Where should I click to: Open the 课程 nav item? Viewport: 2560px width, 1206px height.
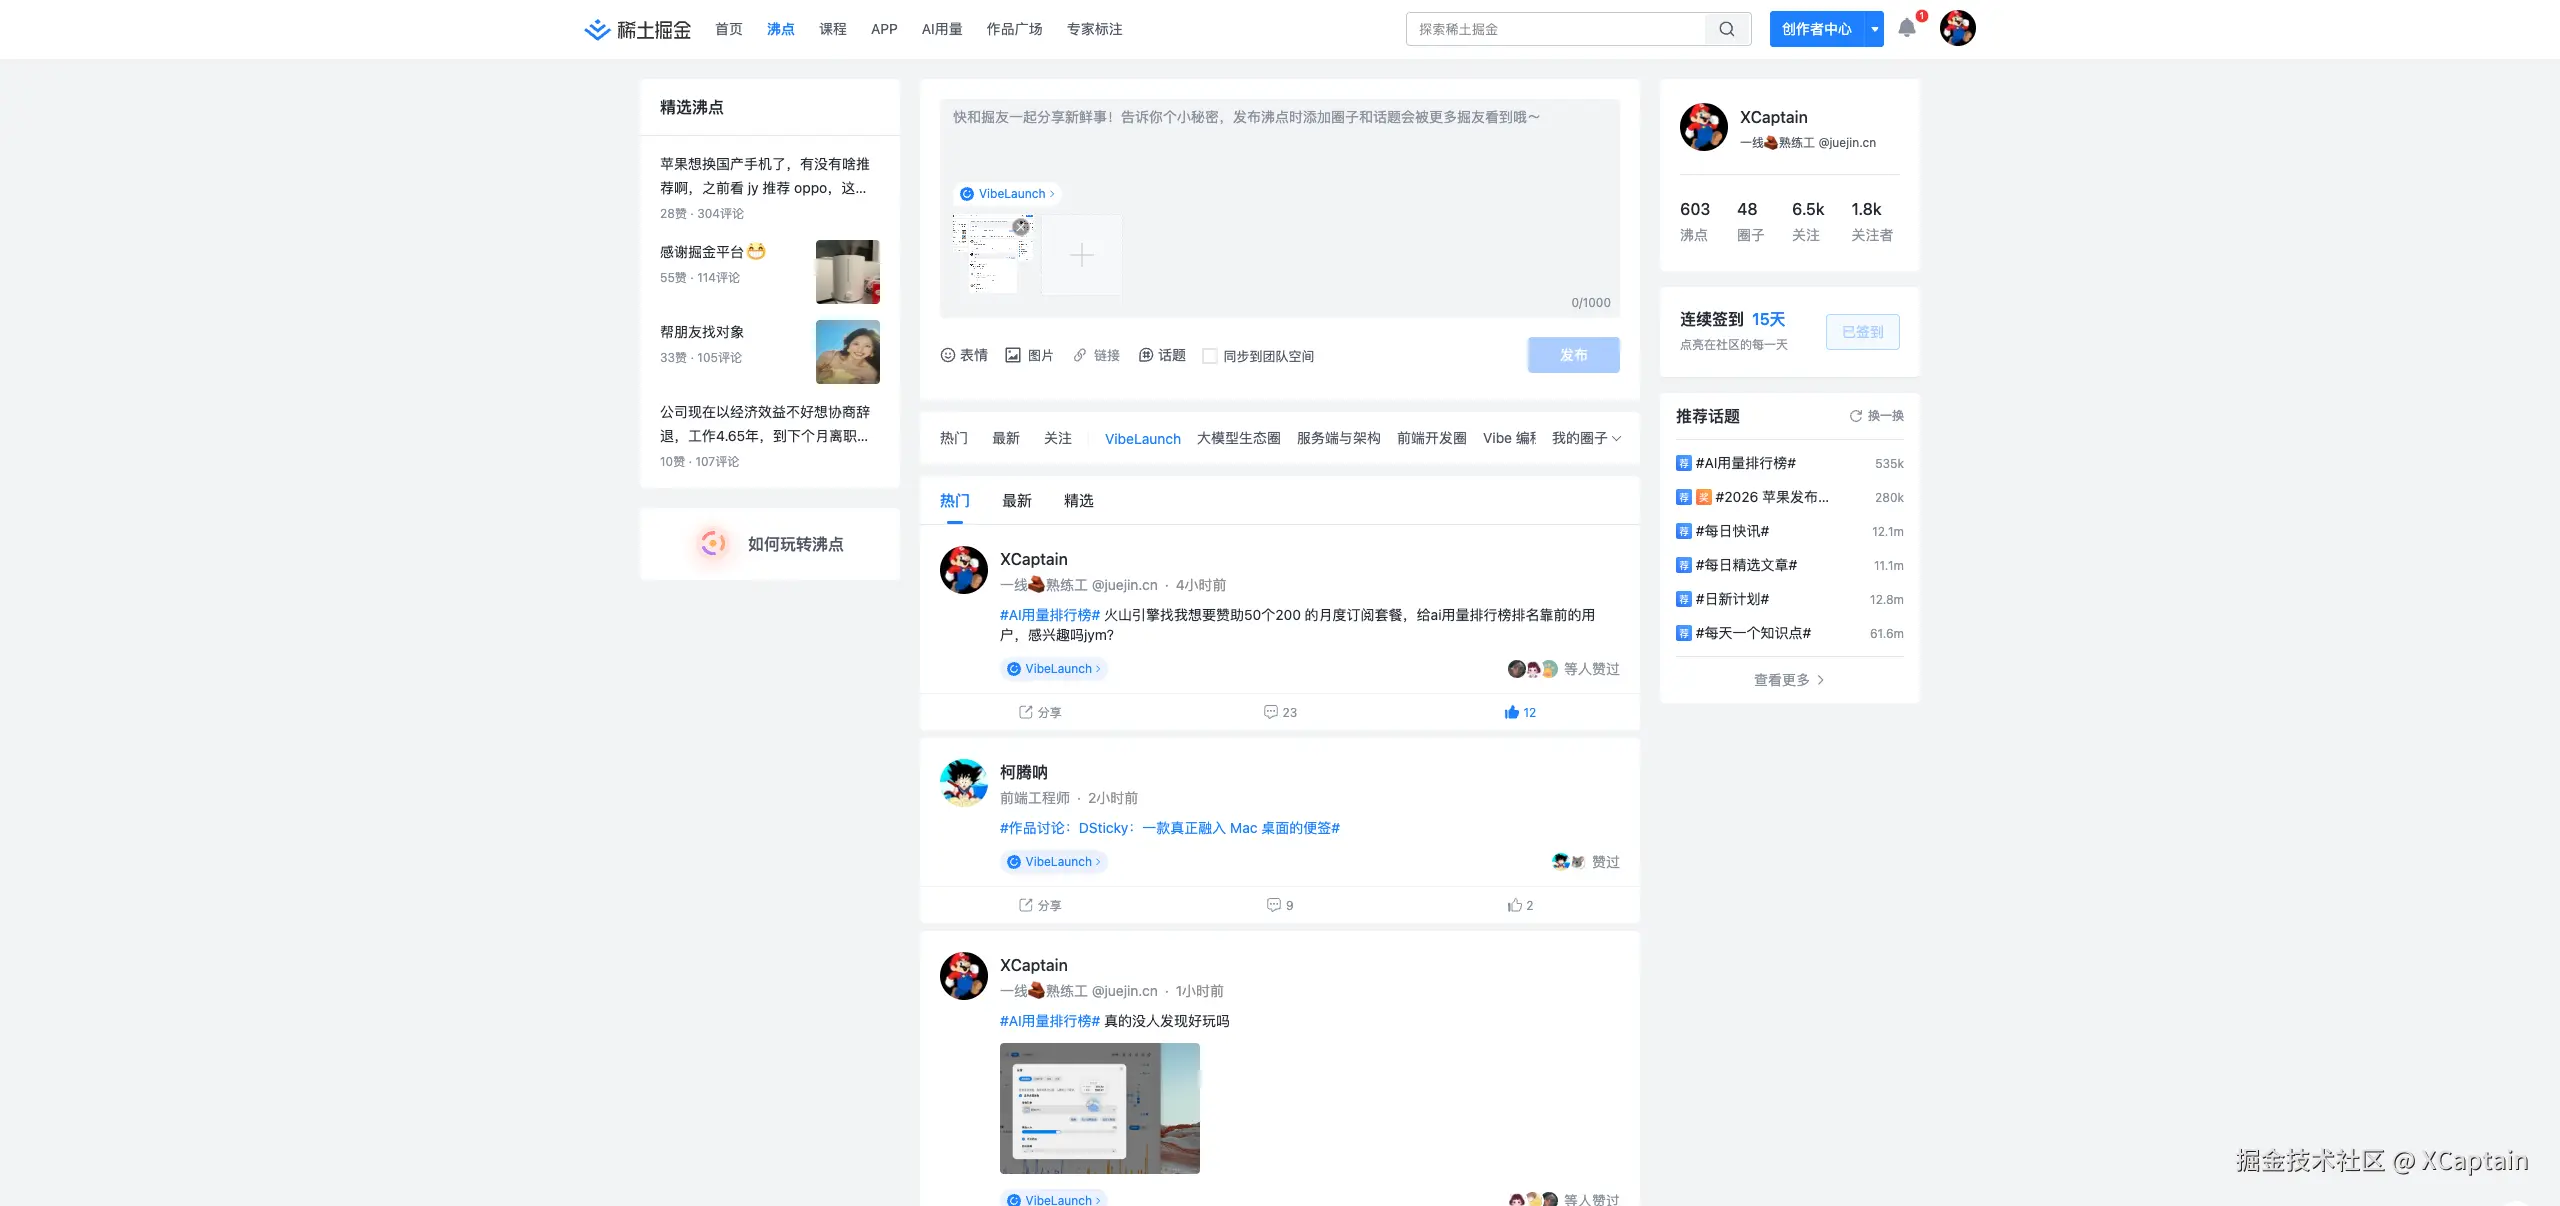(833, 29)
